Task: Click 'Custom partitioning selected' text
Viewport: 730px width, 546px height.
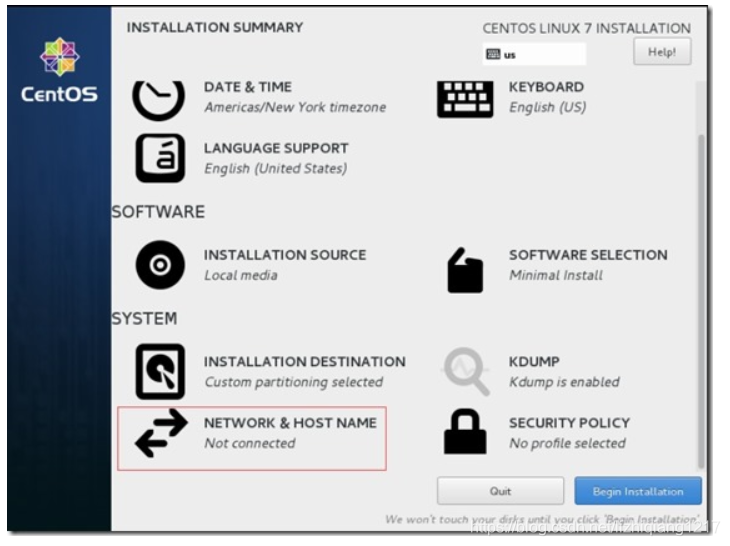Action: point(294,382)
